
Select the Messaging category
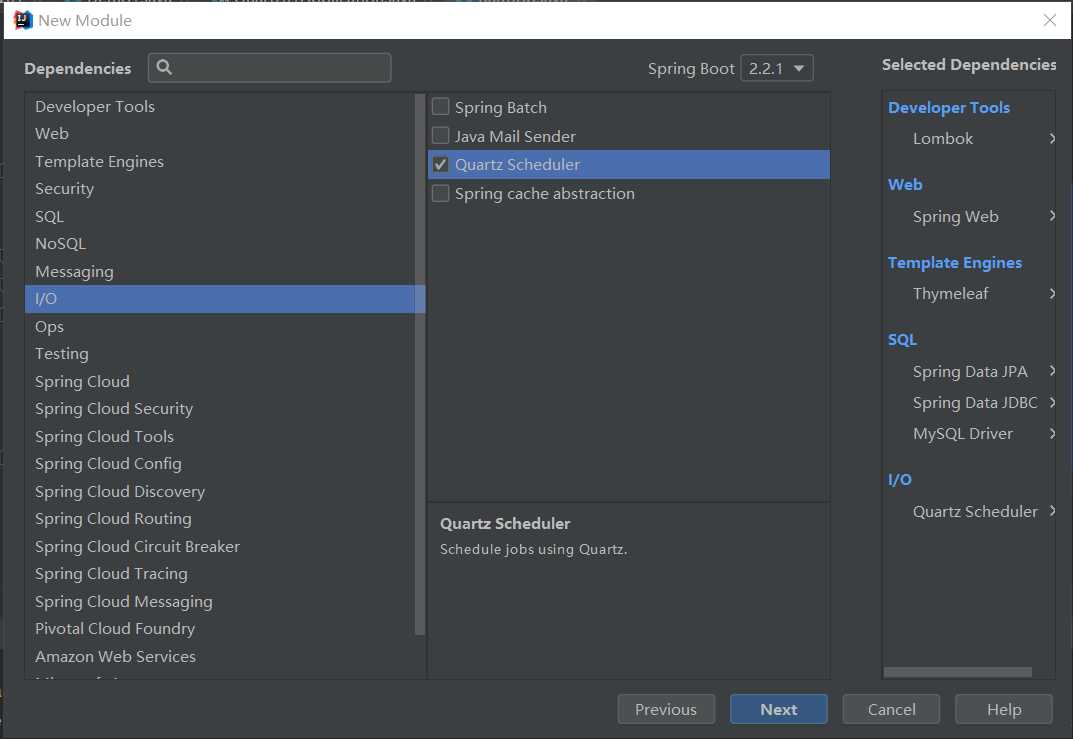point(220,272)
